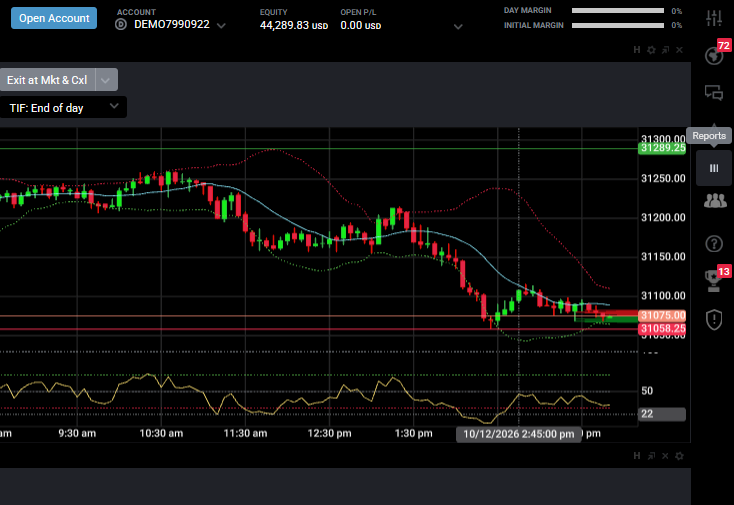Toggle the H button on chart panel header
This screenshot has height=505, width=734.
coord(637,50)
